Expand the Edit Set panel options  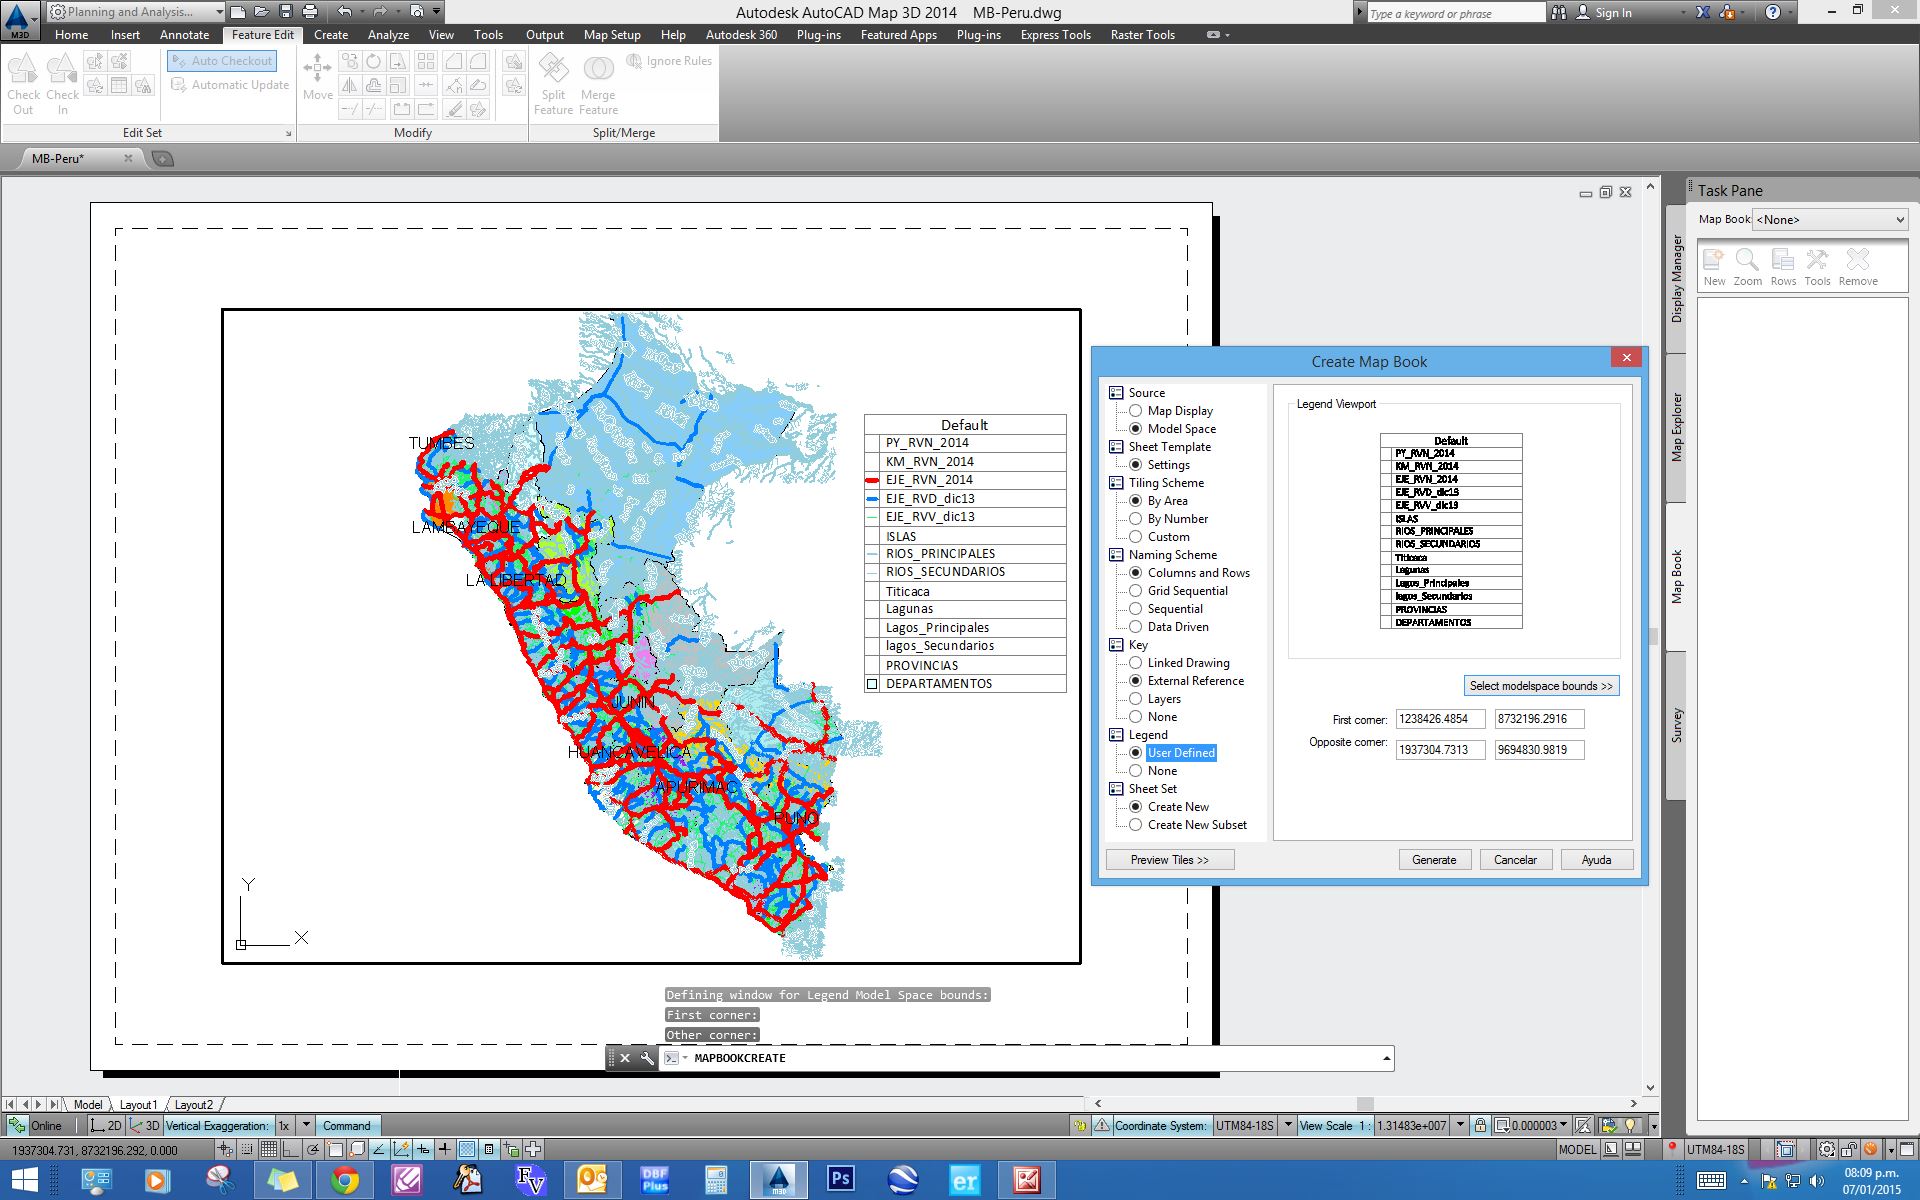pyautogui.click(x=289, y=131)
